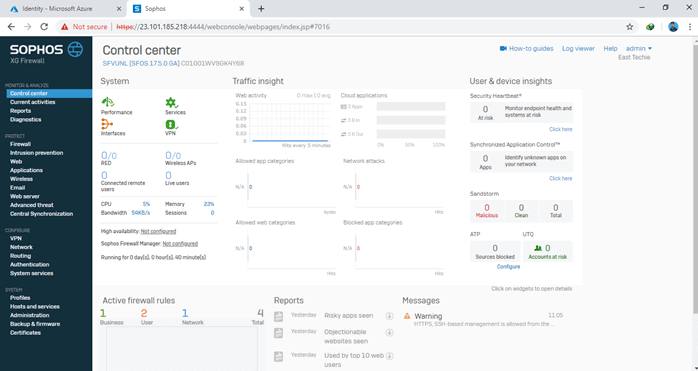The image size is (698, 371).
Task: Open the VPN status icon
Action: [x=172, y=124]
